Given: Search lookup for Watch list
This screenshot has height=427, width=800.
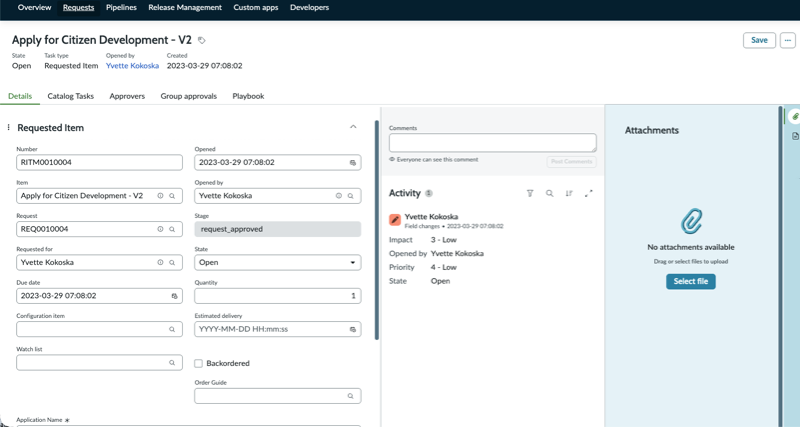Looking at the screenshot, I should point(172,363).
